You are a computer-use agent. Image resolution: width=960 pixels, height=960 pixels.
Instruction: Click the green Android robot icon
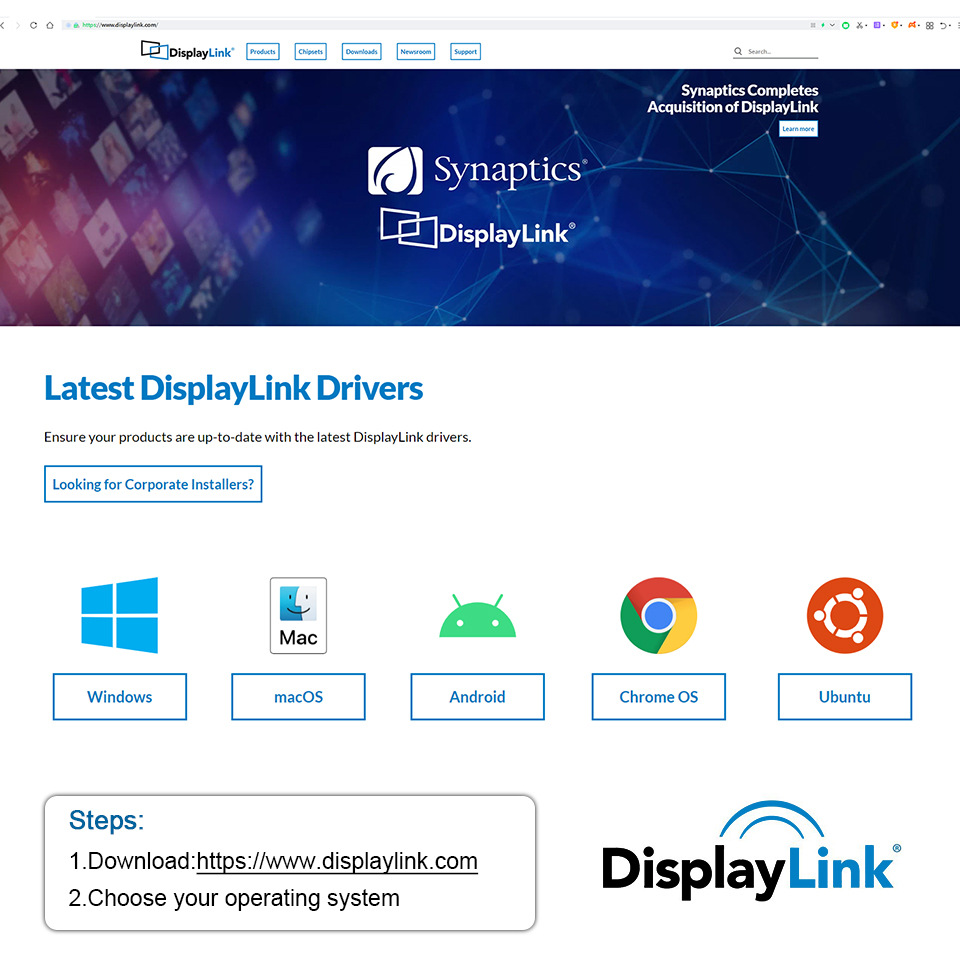[x=478, y=615]
